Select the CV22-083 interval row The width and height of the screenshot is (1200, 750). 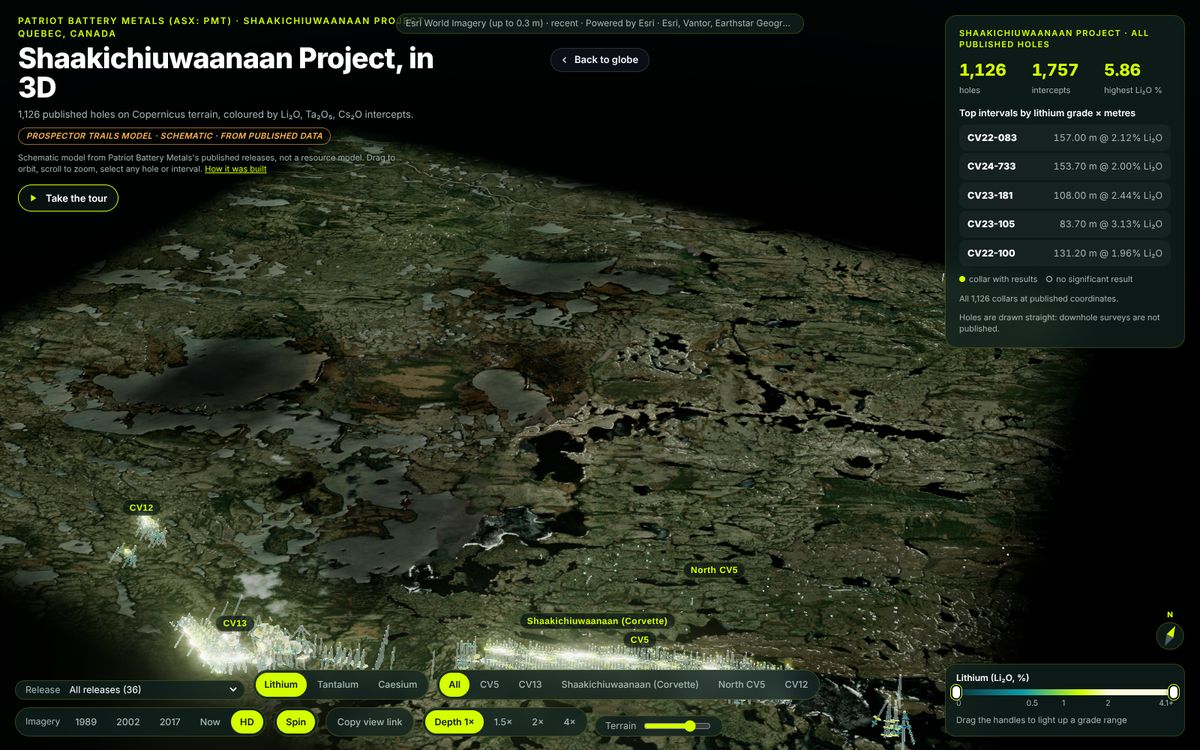click(x=1065, y=138)
